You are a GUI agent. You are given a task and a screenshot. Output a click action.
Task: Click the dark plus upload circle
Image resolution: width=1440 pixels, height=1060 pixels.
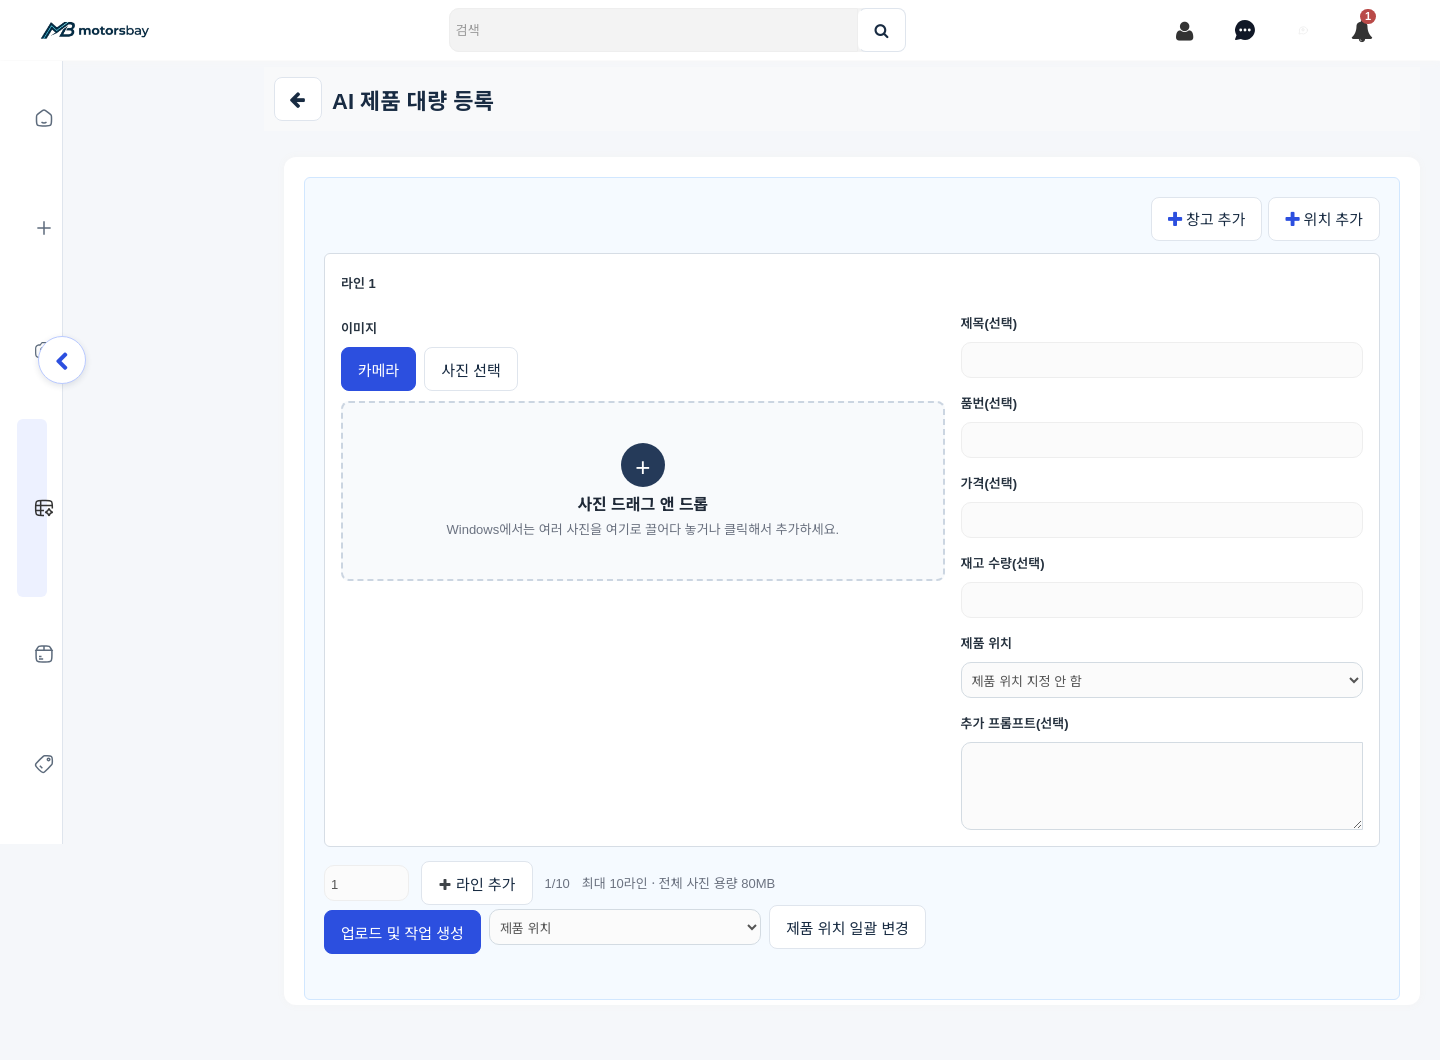pos(643,465)
